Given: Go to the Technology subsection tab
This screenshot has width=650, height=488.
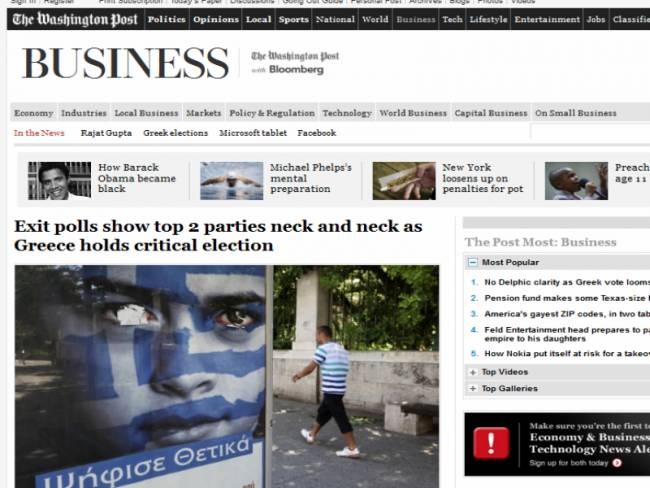Looking at the screenshot, I should pos(346,113).
